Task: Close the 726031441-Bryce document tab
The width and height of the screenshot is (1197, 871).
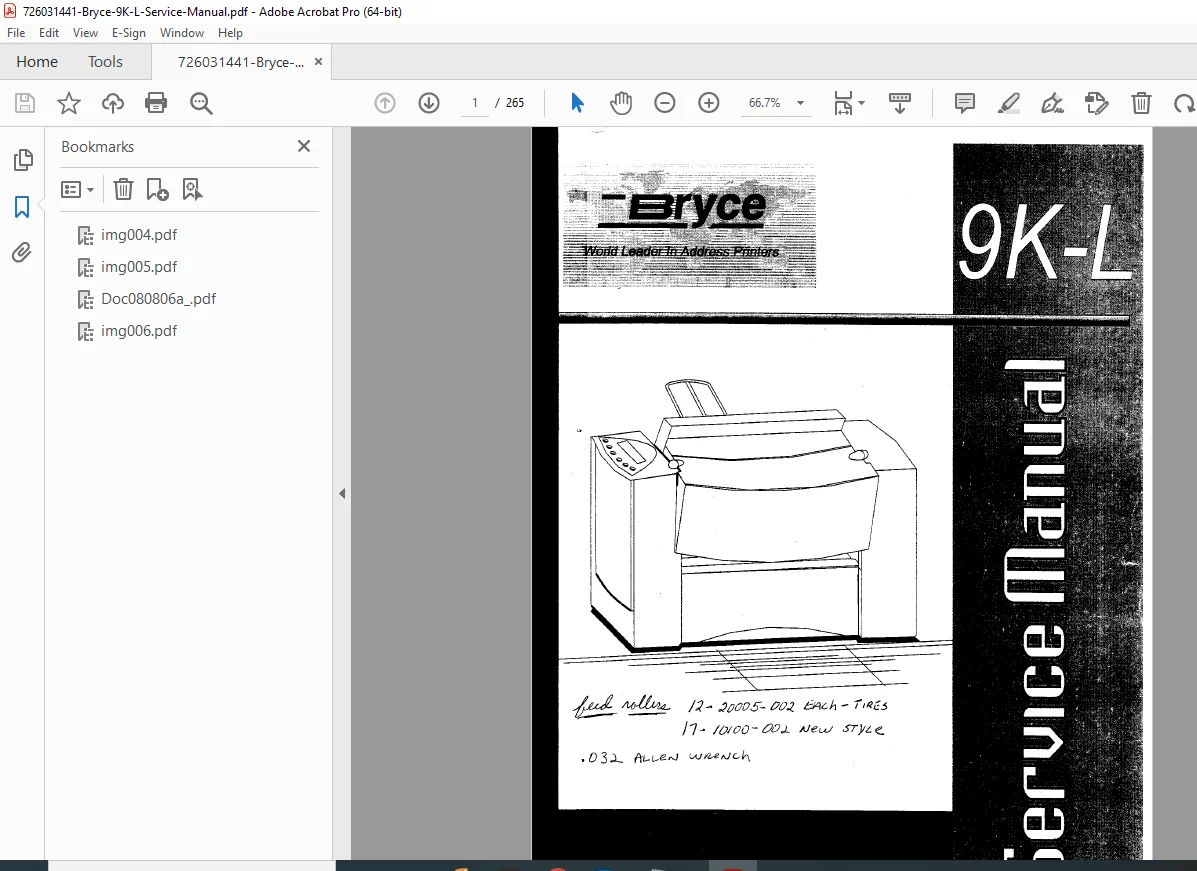Action: click(318, 62)
